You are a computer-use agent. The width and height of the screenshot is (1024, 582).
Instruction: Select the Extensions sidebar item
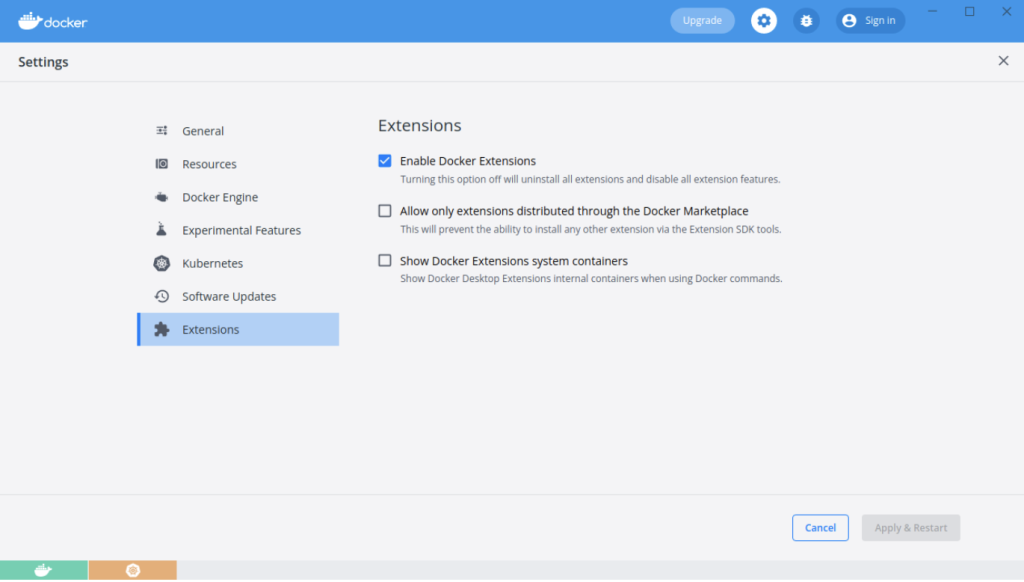tap(238, 329)
